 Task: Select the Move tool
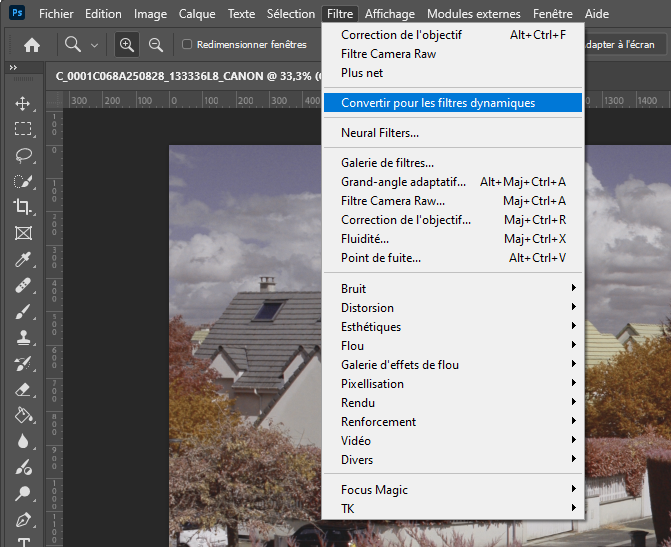point(24,104)
